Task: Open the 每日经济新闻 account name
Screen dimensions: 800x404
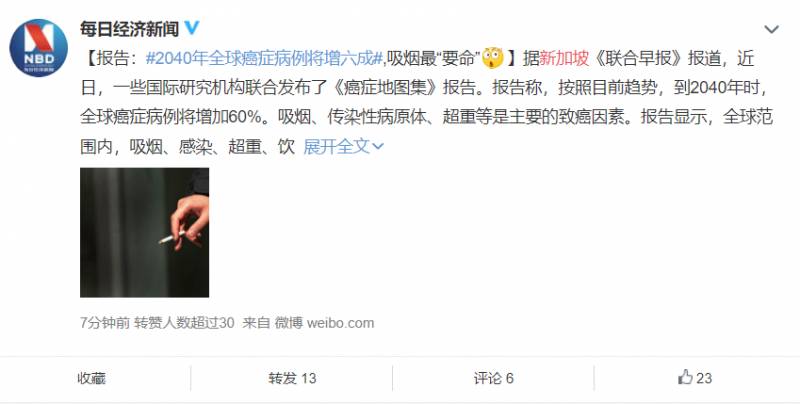Action: (x=129, y=29)
